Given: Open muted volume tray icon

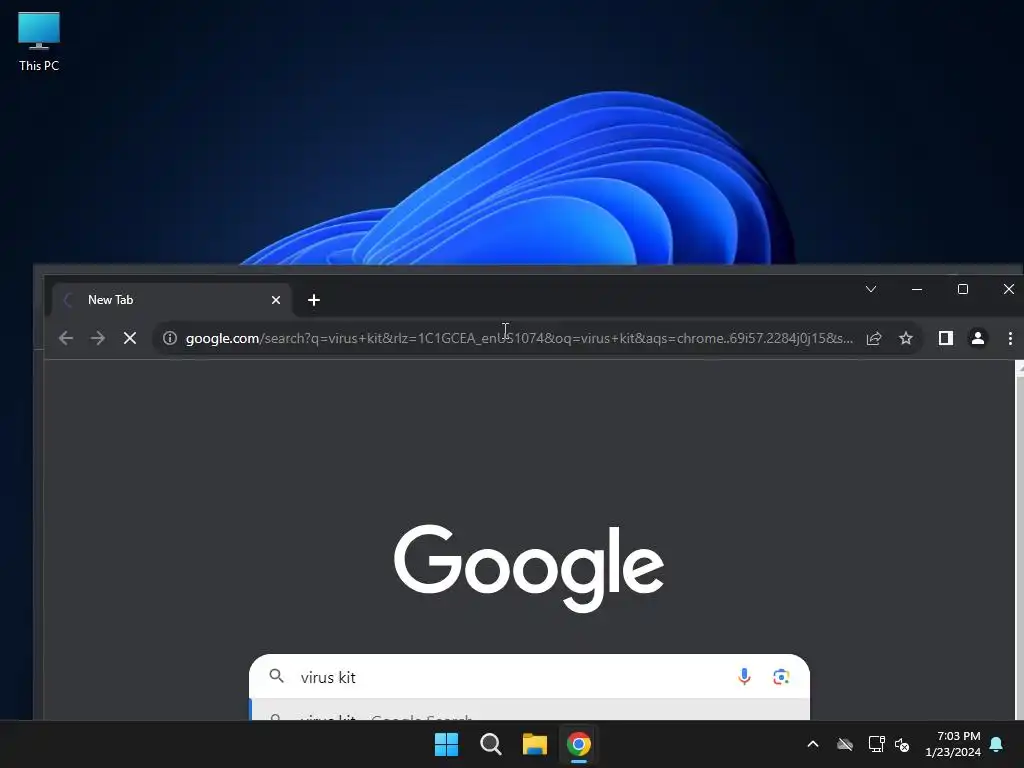Looking at the screenshot, I should [x=902, y=744].
